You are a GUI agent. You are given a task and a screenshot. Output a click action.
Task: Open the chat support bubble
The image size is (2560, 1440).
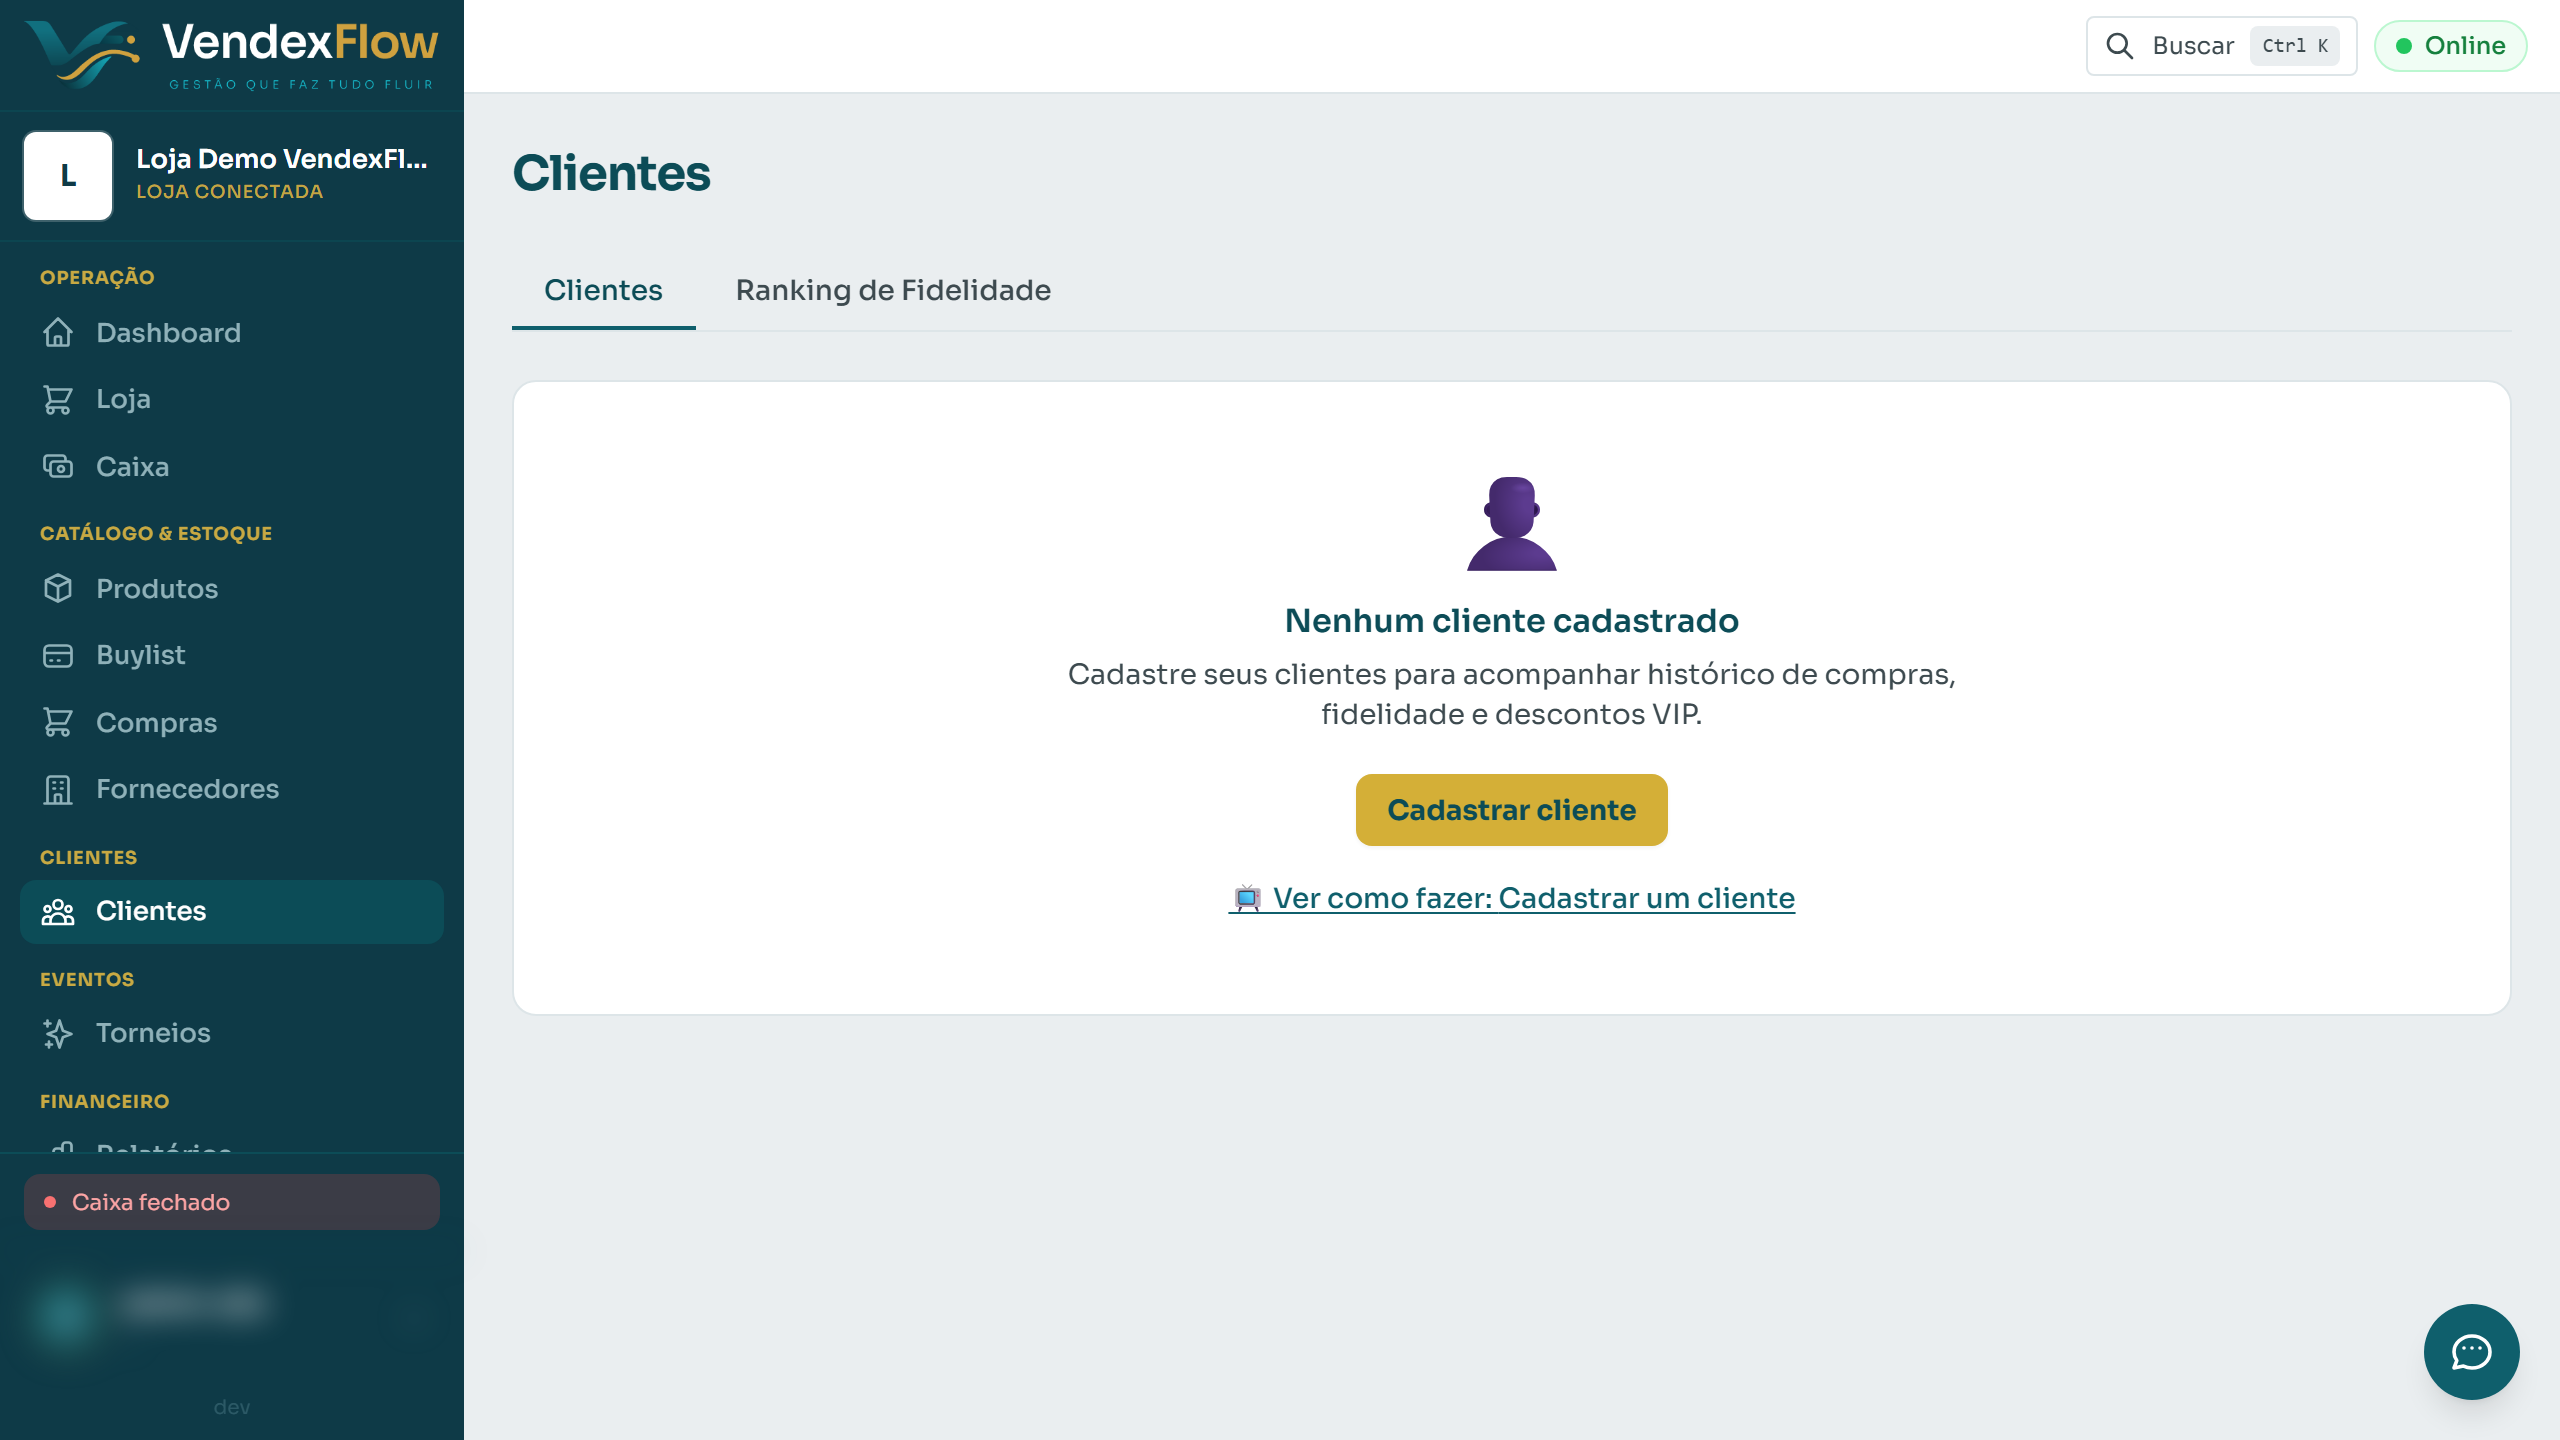point(2471,1352)
